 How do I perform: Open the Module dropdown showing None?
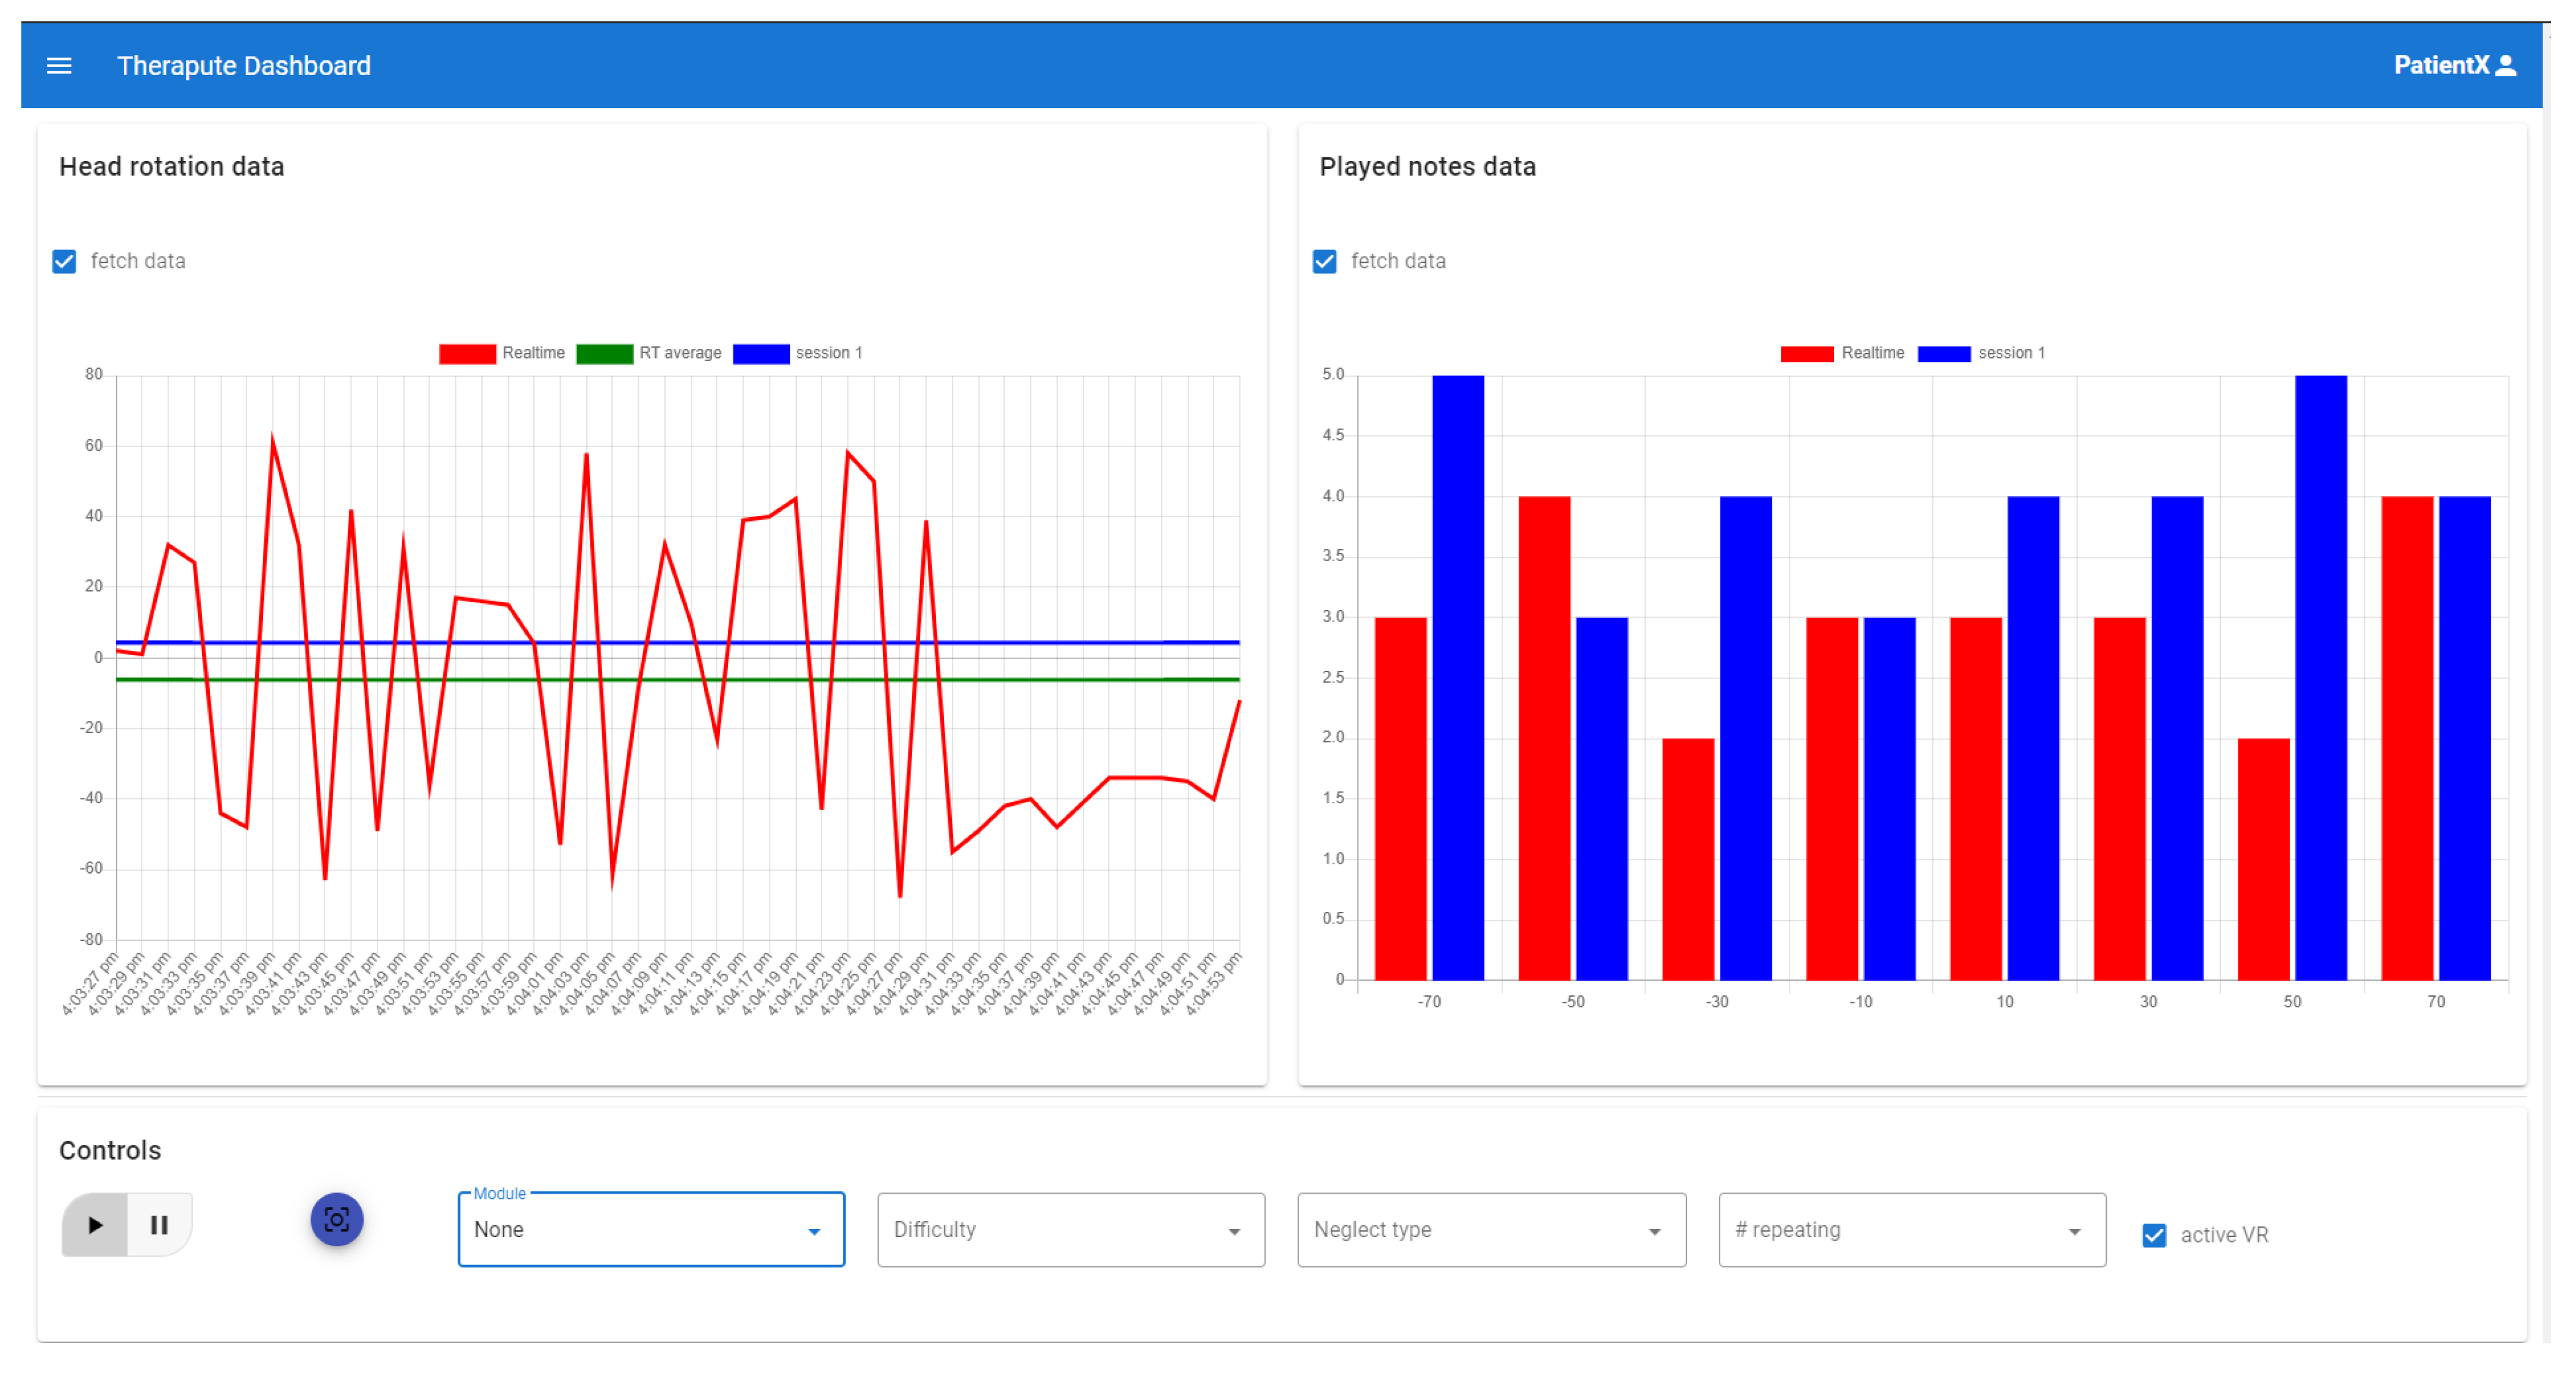[651, 1229]
